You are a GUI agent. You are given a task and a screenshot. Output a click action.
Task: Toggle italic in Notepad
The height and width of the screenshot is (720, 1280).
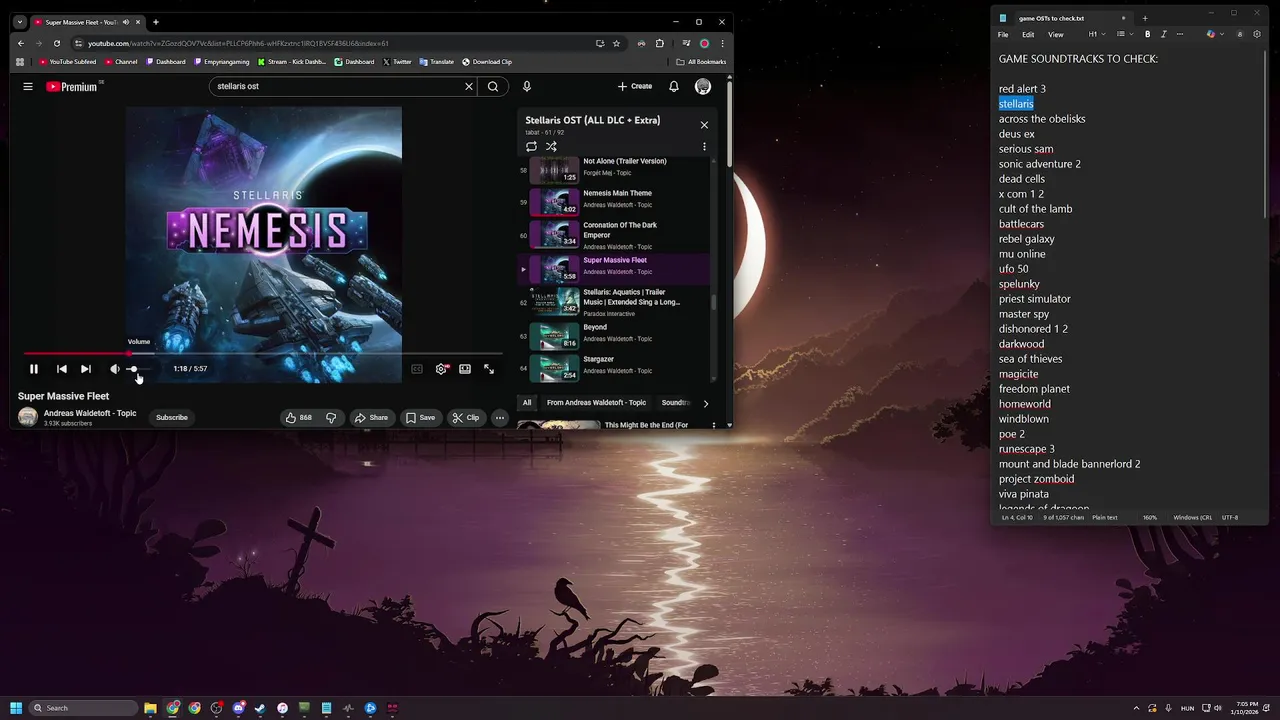(1163, 34)
